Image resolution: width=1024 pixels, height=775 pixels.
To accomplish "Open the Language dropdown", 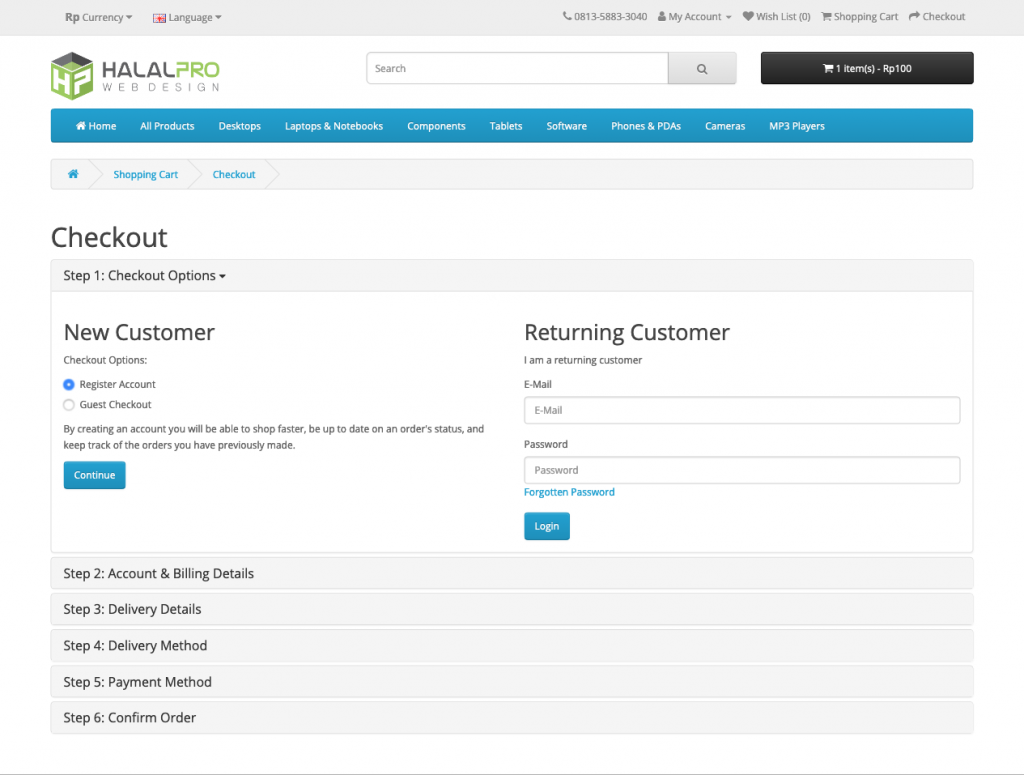I will [187, 17].
